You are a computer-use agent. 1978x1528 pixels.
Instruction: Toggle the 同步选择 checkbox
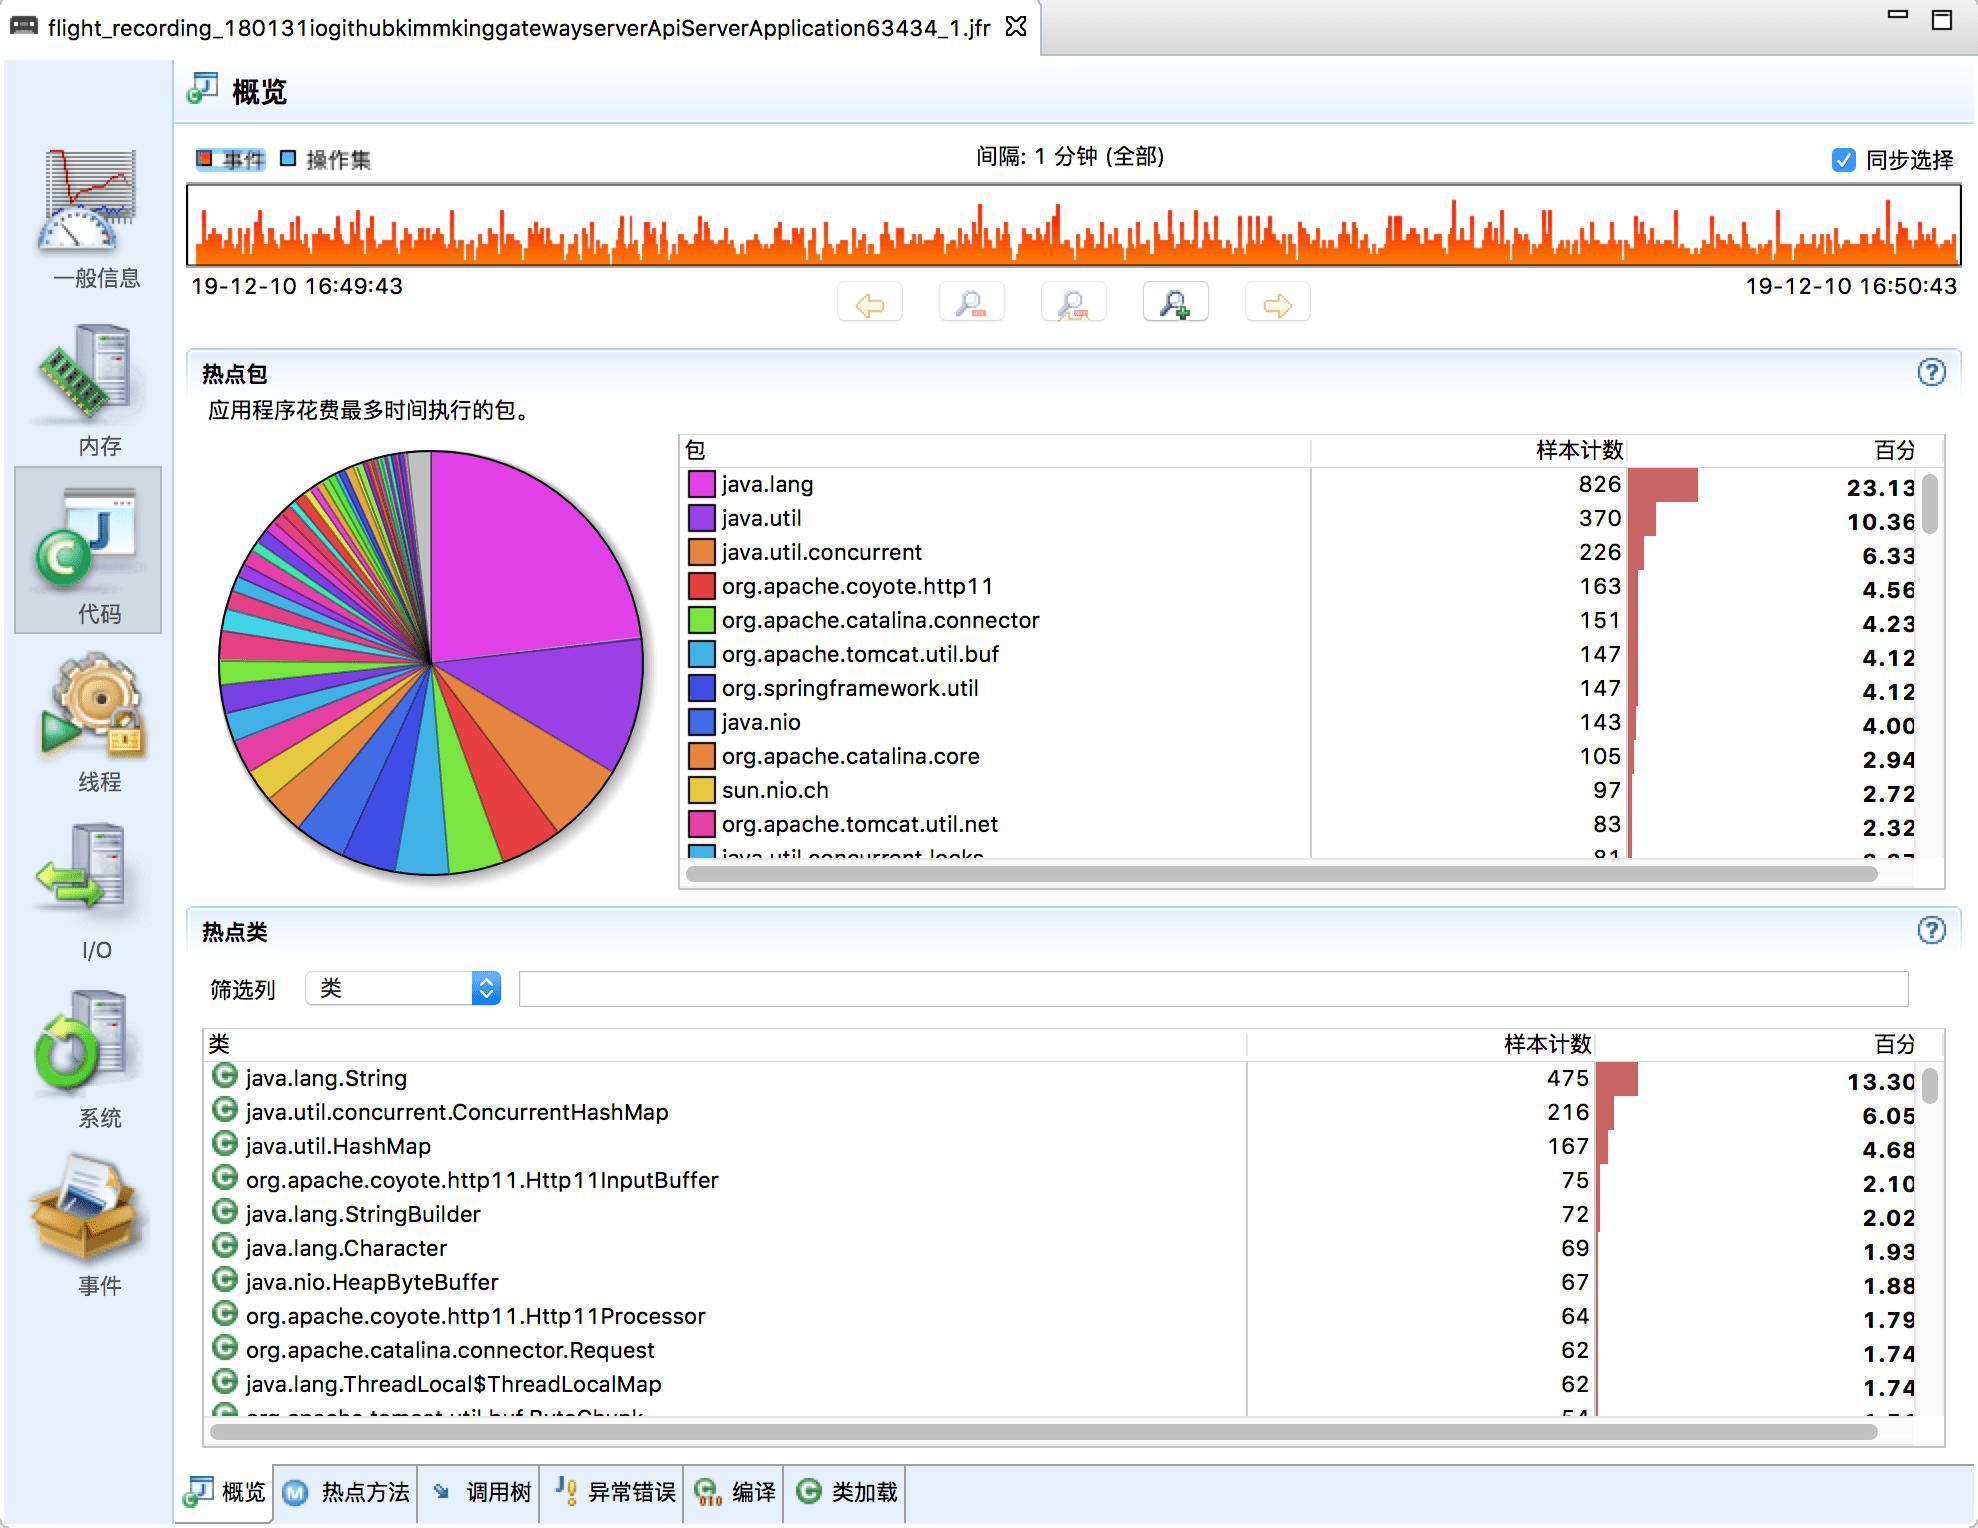click(x=1843, y=160)
